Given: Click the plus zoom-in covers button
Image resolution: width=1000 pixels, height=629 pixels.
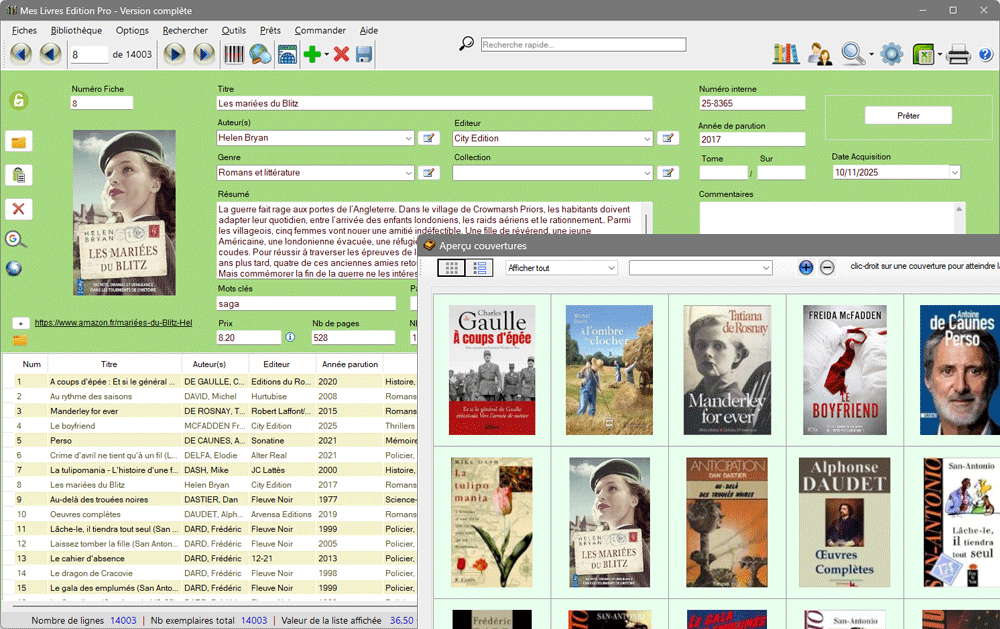Looking at the screenshot, I should pyautogui.click(x=806, y=267).
